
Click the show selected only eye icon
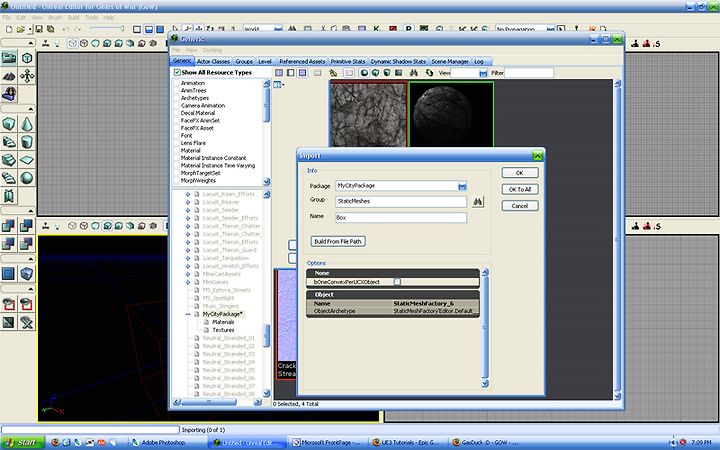[9, 304]
